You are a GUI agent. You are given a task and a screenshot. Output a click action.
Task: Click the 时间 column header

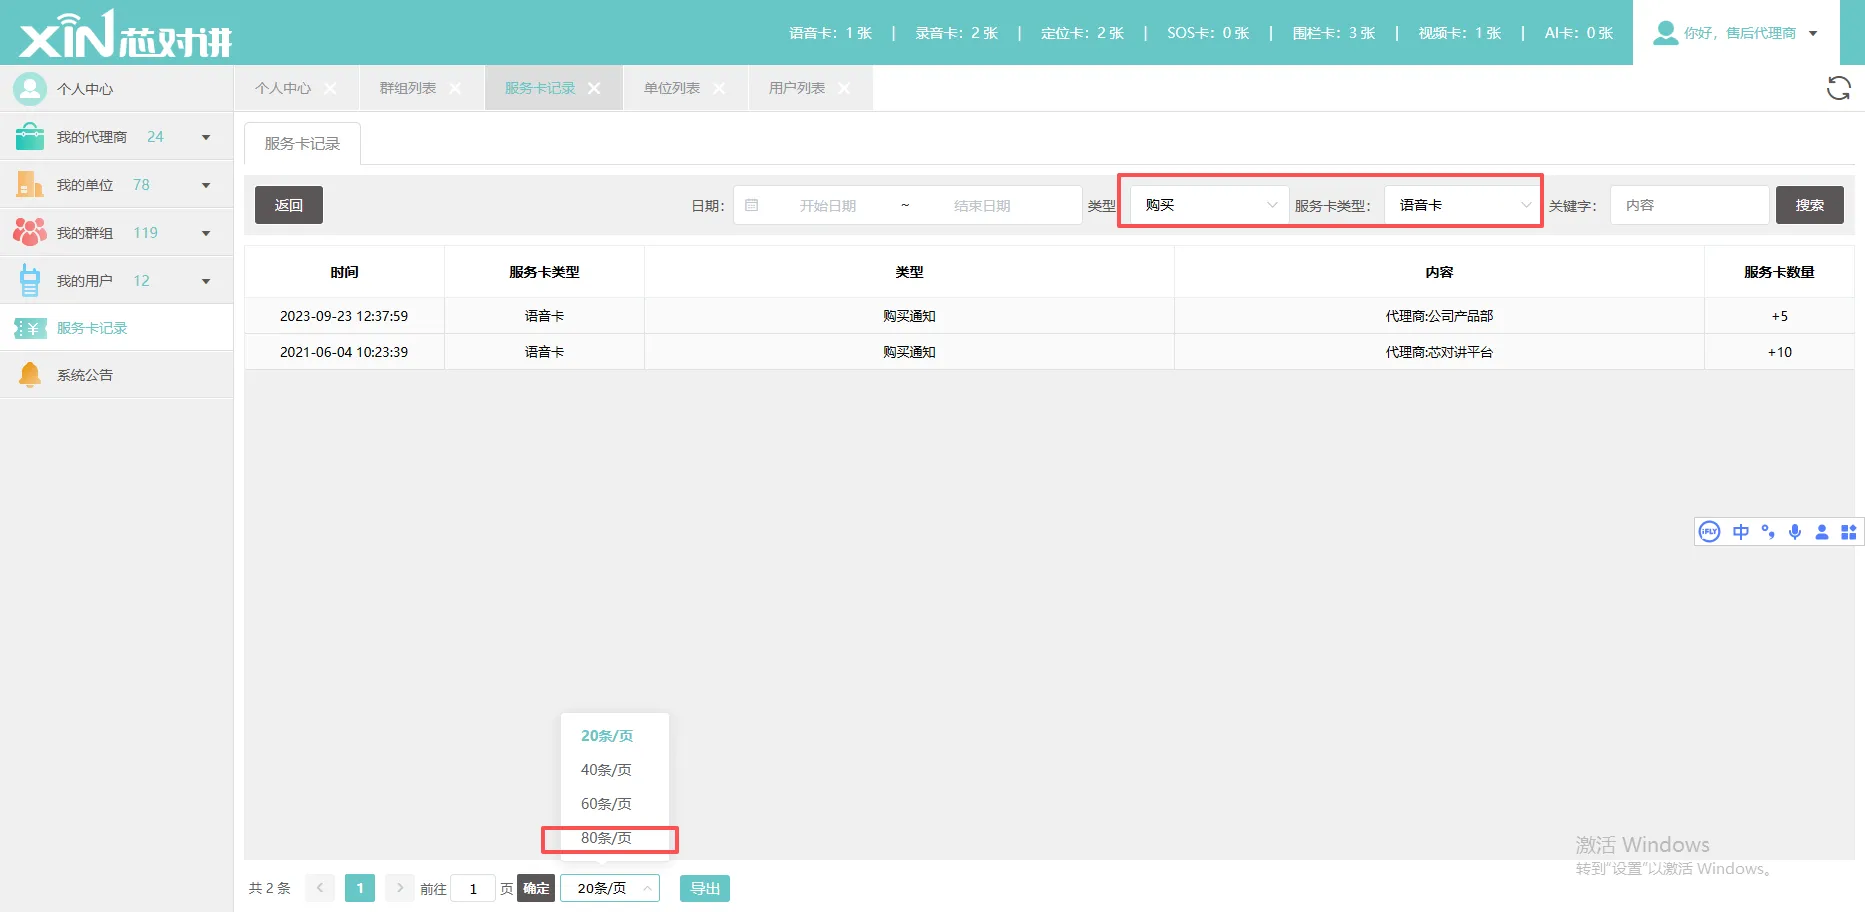[344, 272]
